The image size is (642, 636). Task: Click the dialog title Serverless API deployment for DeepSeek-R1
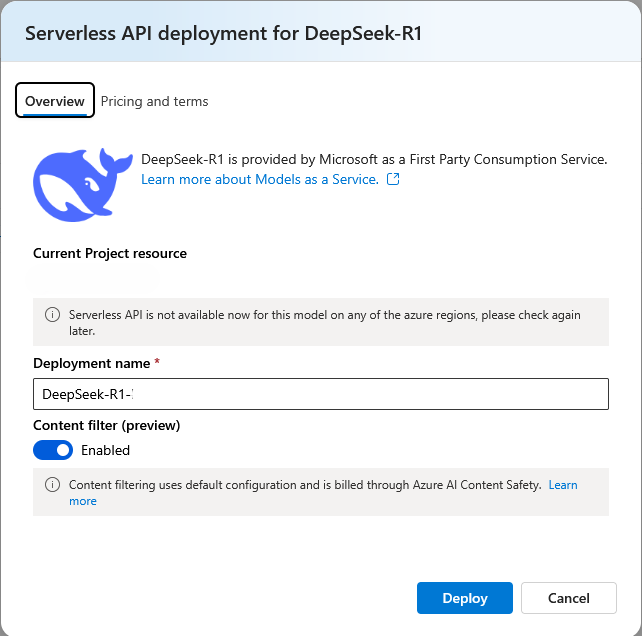point(223,33)
